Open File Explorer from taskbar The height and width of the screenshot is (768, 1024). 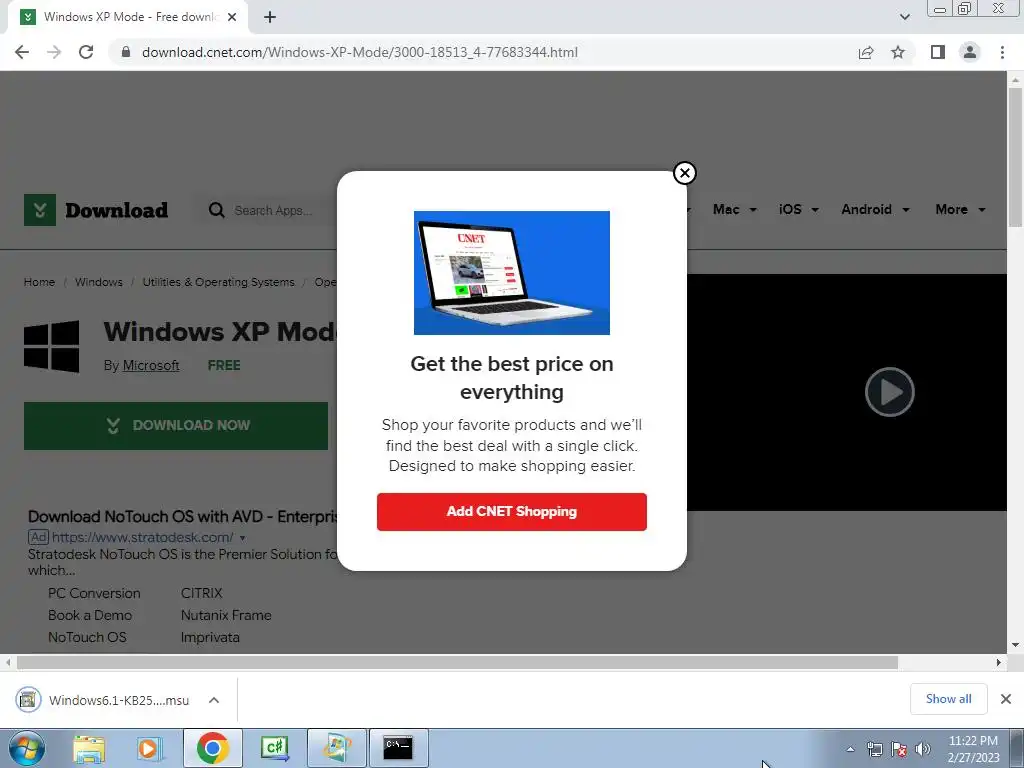(89, 748)
